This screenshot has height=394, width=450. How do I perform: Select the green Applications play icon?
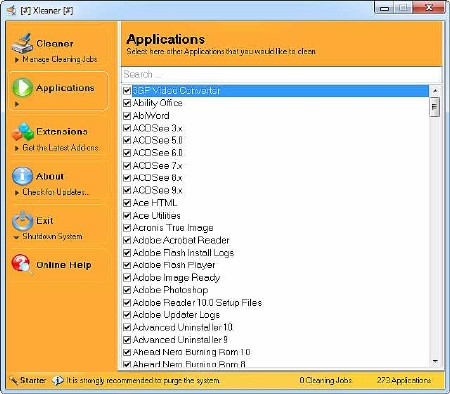(x=22, y=87)
